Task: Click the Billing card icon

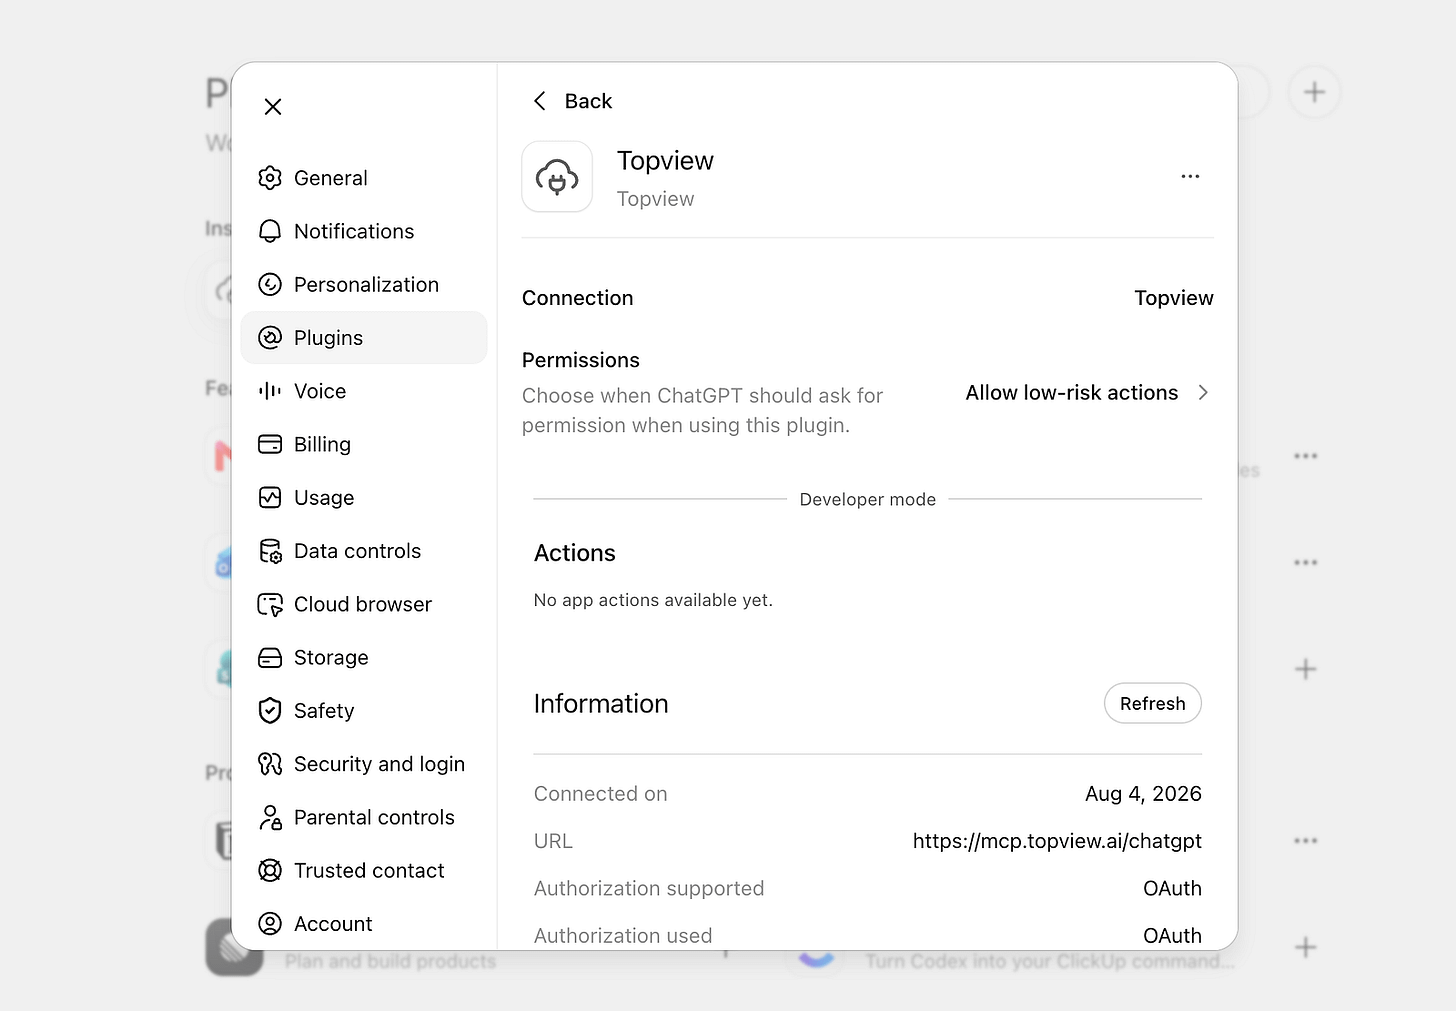Action: point(270,444)
